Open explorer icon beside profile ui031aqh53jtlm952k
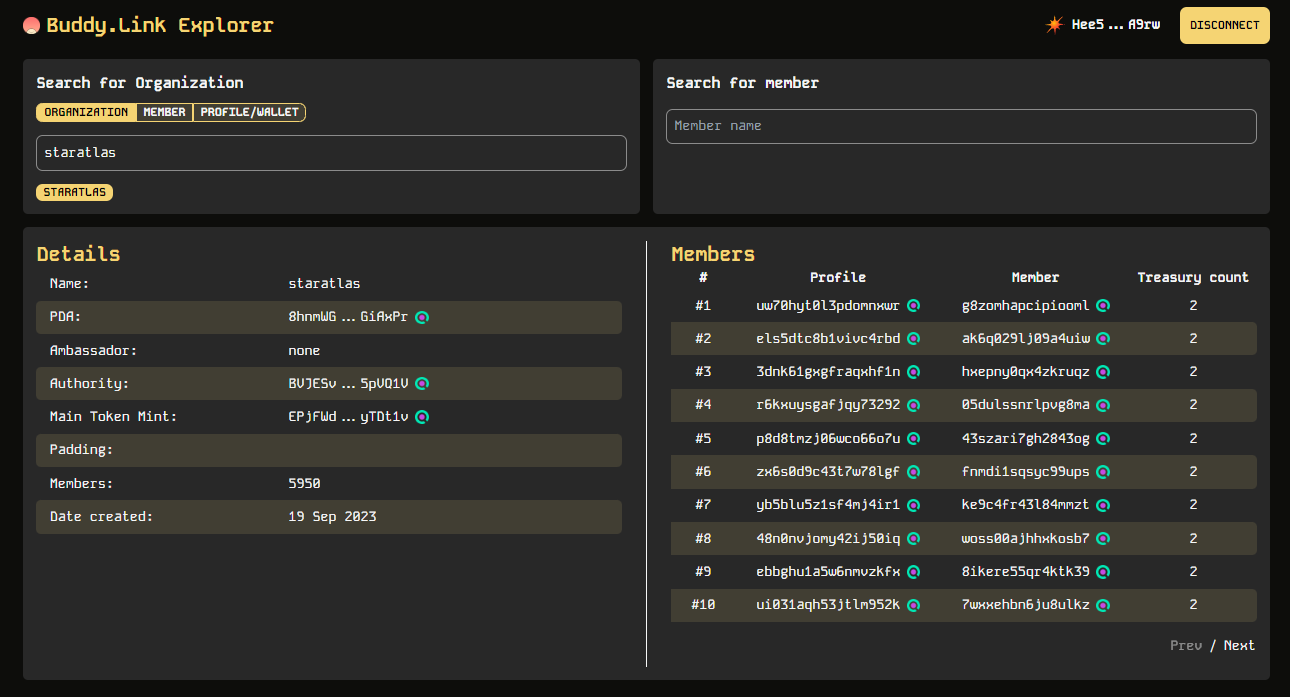Screen dimensions: 1290x697 913,605
